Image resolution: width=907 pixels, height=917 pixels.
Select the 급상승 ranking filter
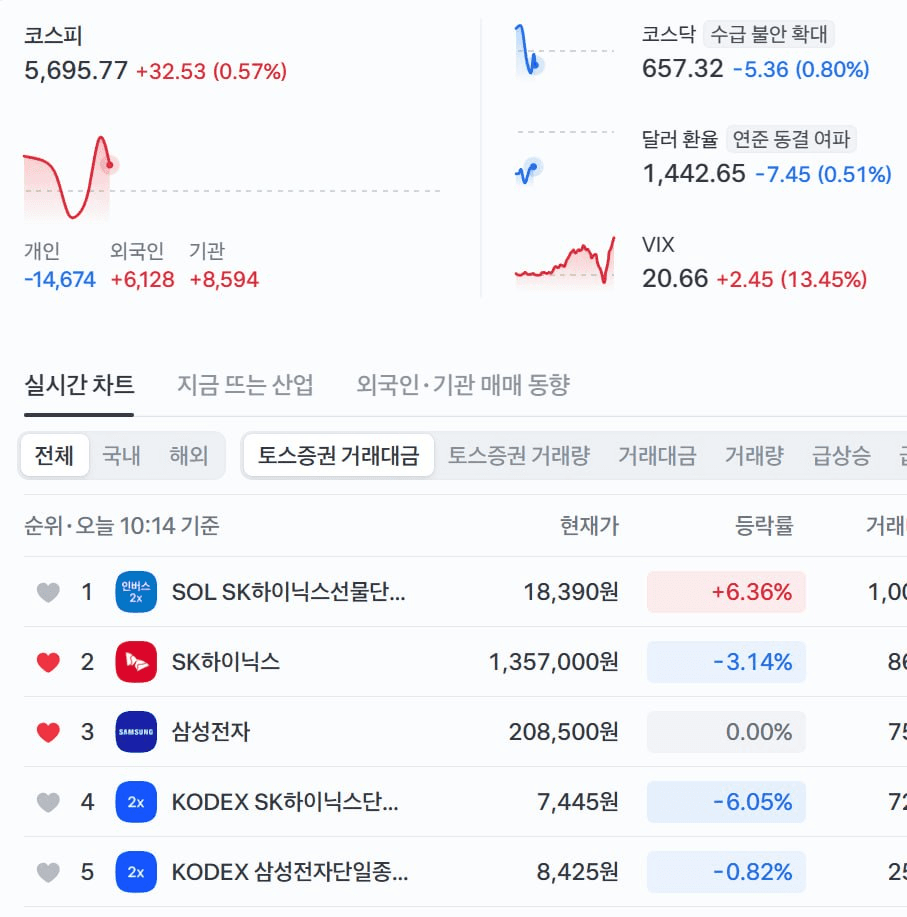841,455
